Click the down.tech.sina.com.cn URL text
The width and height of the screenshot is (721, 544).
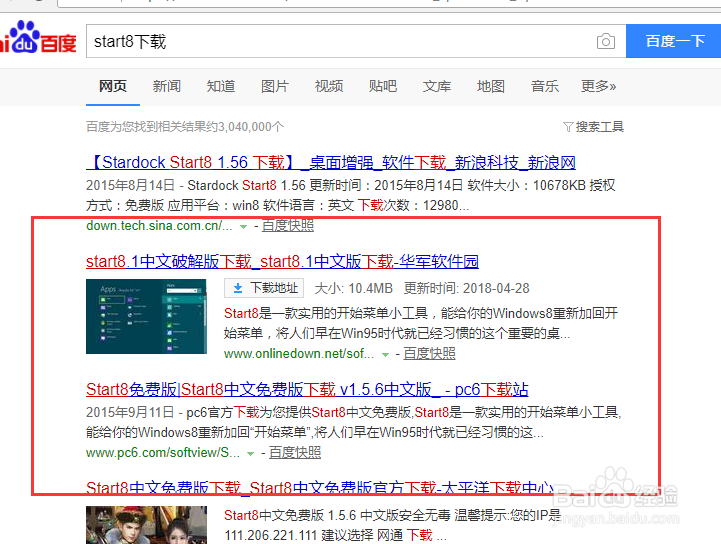(159, 226)
